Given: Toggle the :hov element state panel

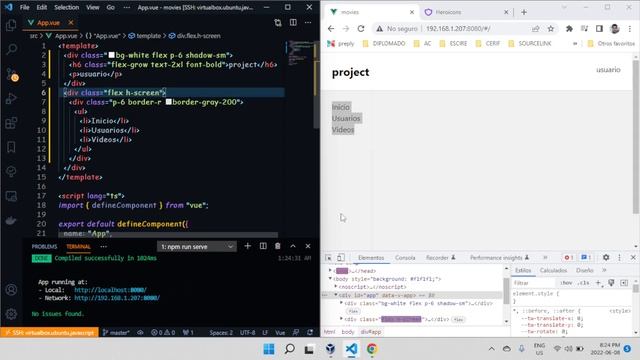Looking at the screenshot, I should (x=566, y=283).
